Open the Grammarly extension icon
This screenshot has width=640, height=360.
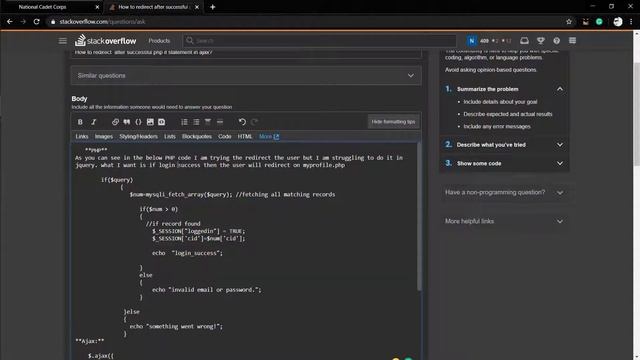coord(599,22)
